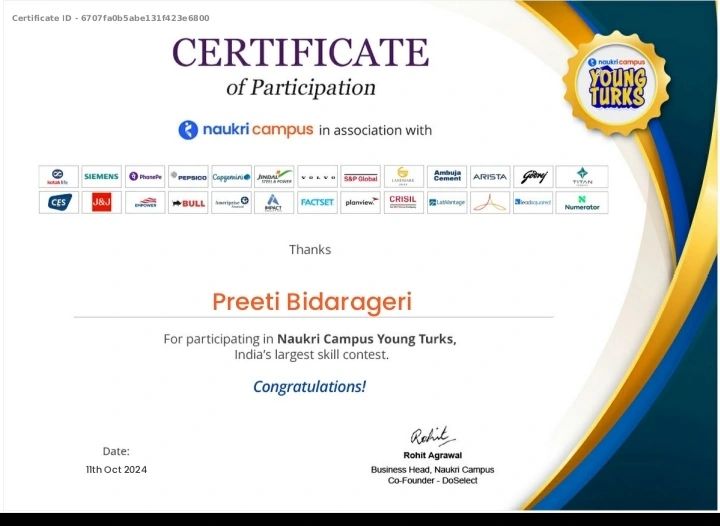
Task: Click the curved-lines logo beside LeadSquared
Action: tap(490, 202)
